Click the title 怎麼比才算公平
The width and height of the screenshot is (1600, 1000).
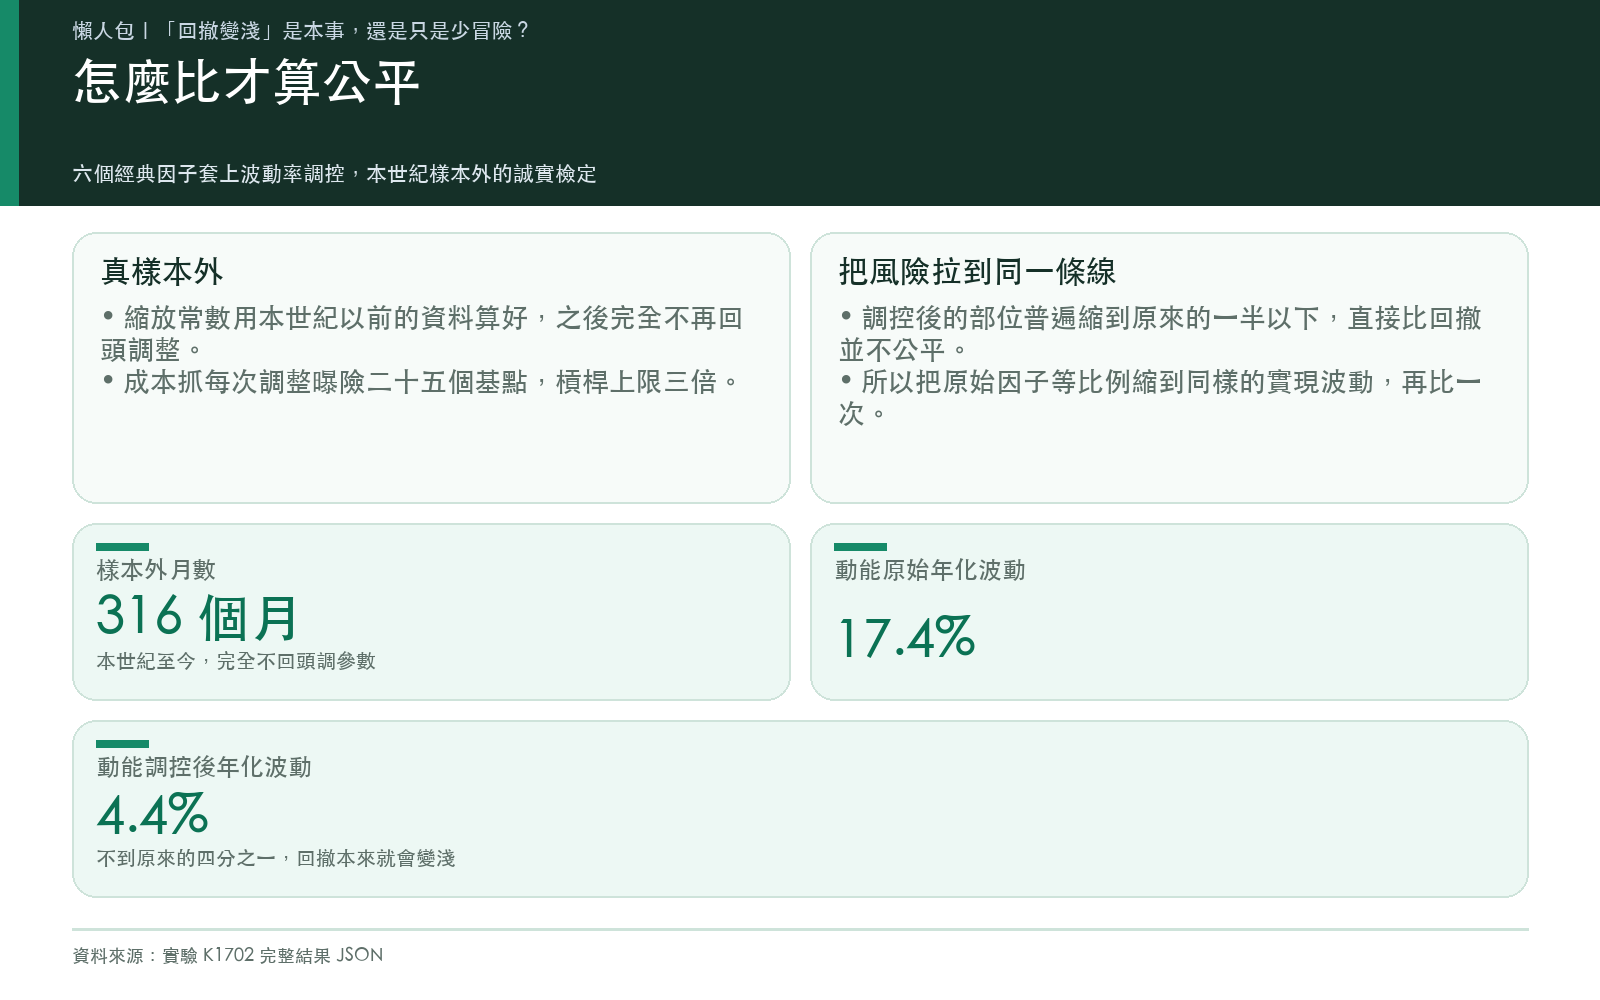click(246, 82)
